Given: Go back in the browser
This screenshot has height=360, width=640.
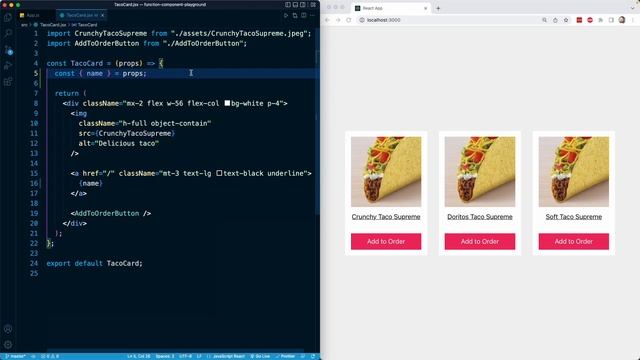Looking at the screenshot, I should tap(327, 20).
